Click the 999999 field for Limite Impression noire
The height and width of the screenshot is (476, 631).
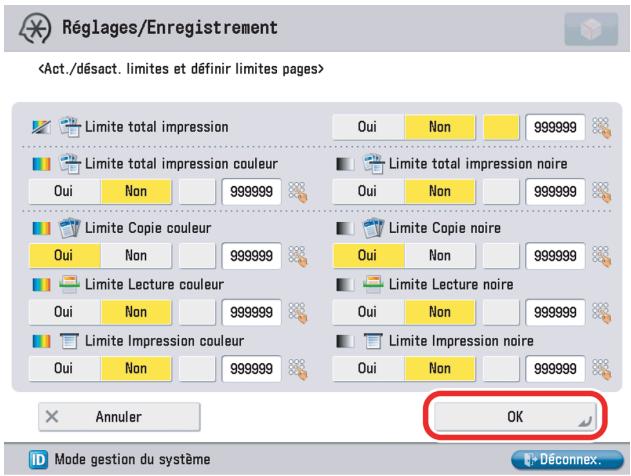(555, 369)
